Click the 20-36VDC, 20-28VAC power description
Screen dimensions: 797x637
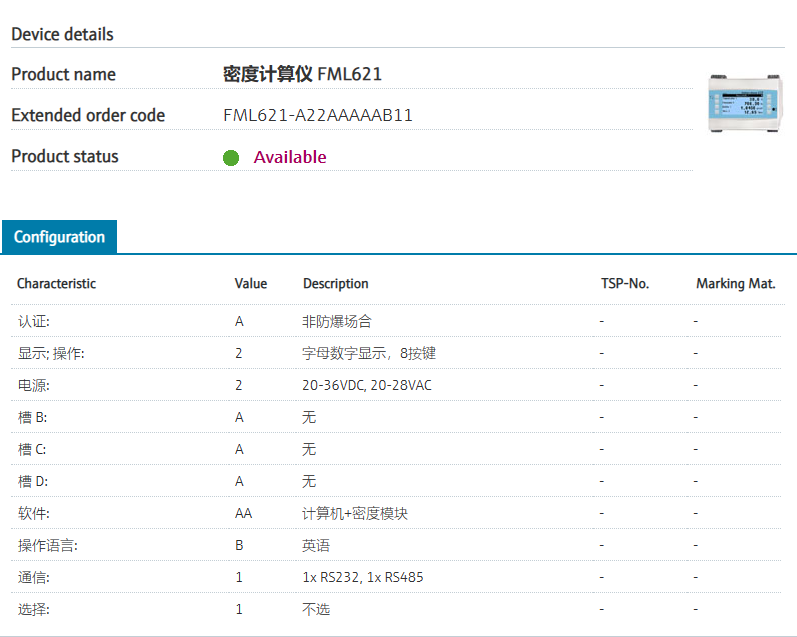tap(367, 385)
